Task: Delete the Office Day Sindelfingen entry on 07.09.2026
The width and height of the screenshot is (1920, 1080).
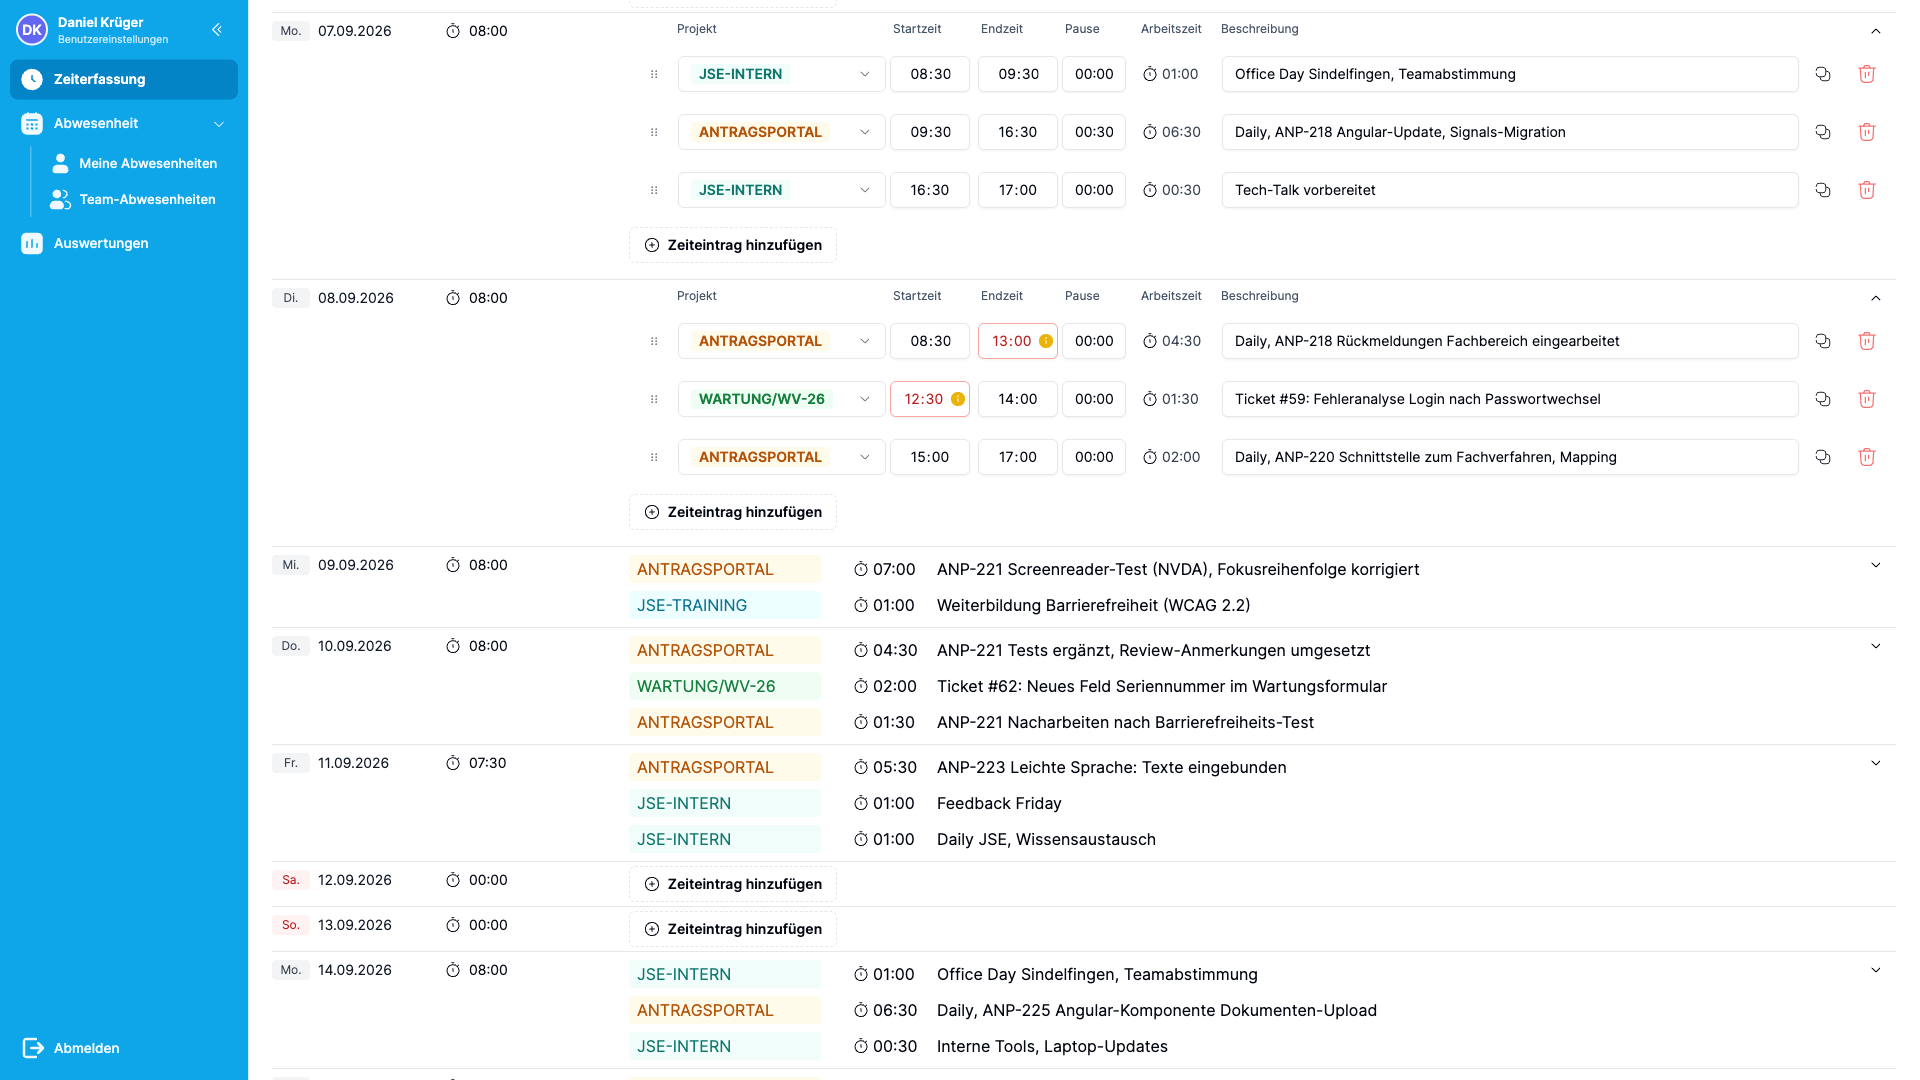Action: 1866,74
